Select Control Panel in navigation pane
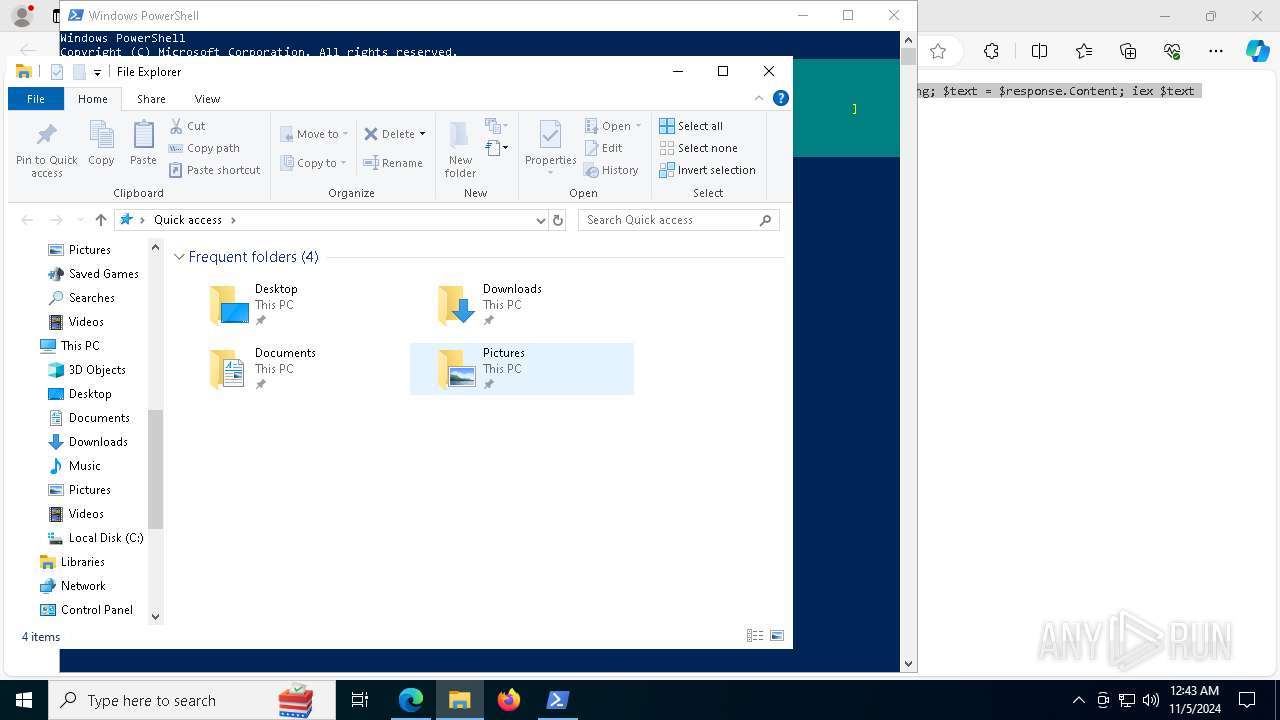1280x720 pixels. (x=86, y=610)
